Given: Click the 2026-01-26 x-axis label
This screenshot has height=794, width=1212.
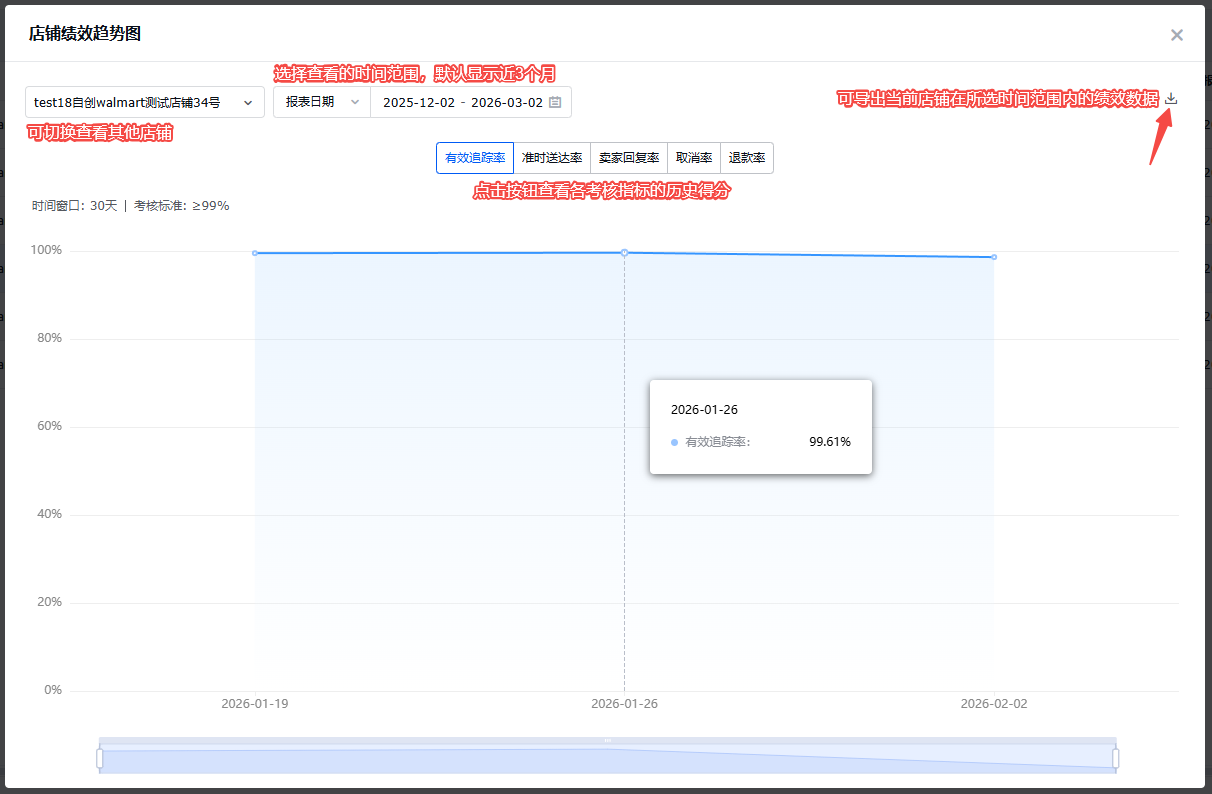Looking at the screenshot, I should [624, 704].
